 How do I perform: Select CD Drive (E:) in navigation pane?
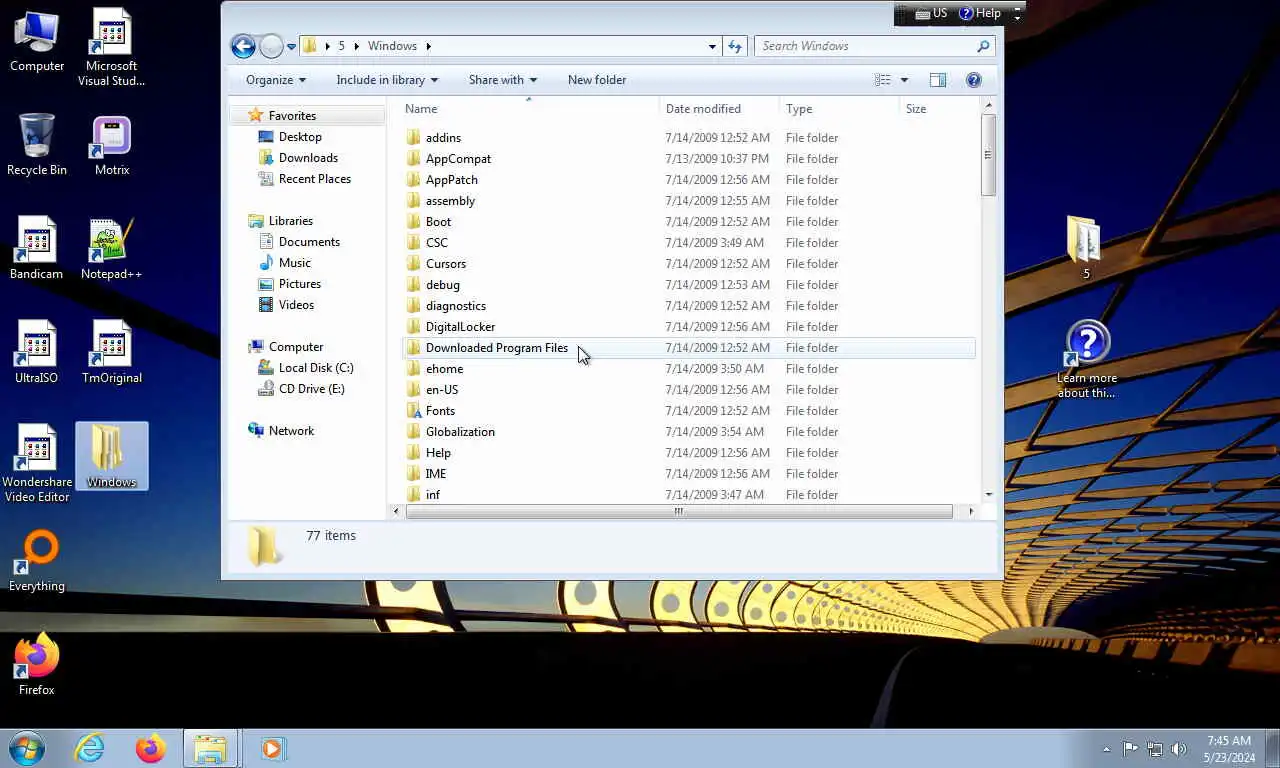[311, 389]
